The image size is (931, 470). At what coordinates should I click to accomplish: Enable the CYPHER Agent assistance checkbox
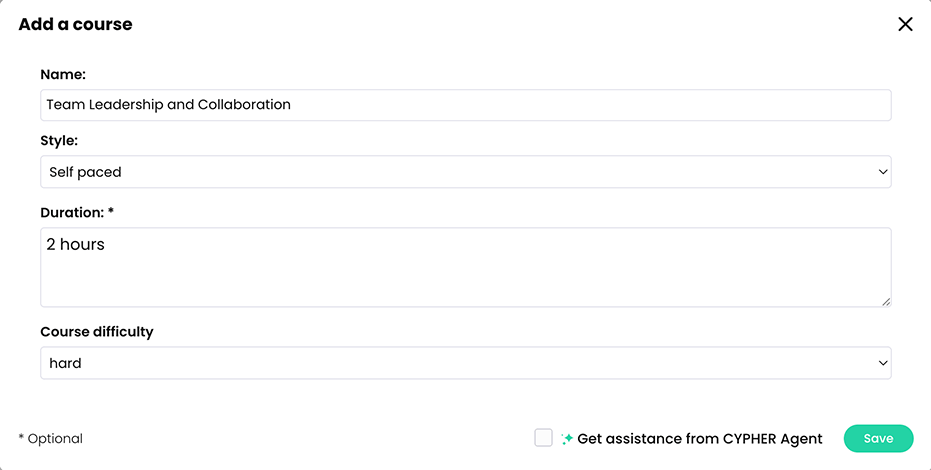point(543,438)
